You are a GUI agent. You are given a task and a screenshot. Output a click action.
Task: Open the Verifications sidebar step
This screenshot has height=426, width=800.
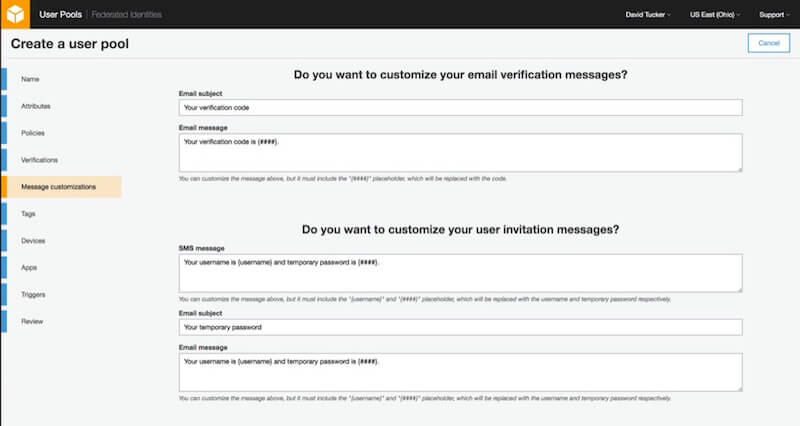[x=39, y=159]
